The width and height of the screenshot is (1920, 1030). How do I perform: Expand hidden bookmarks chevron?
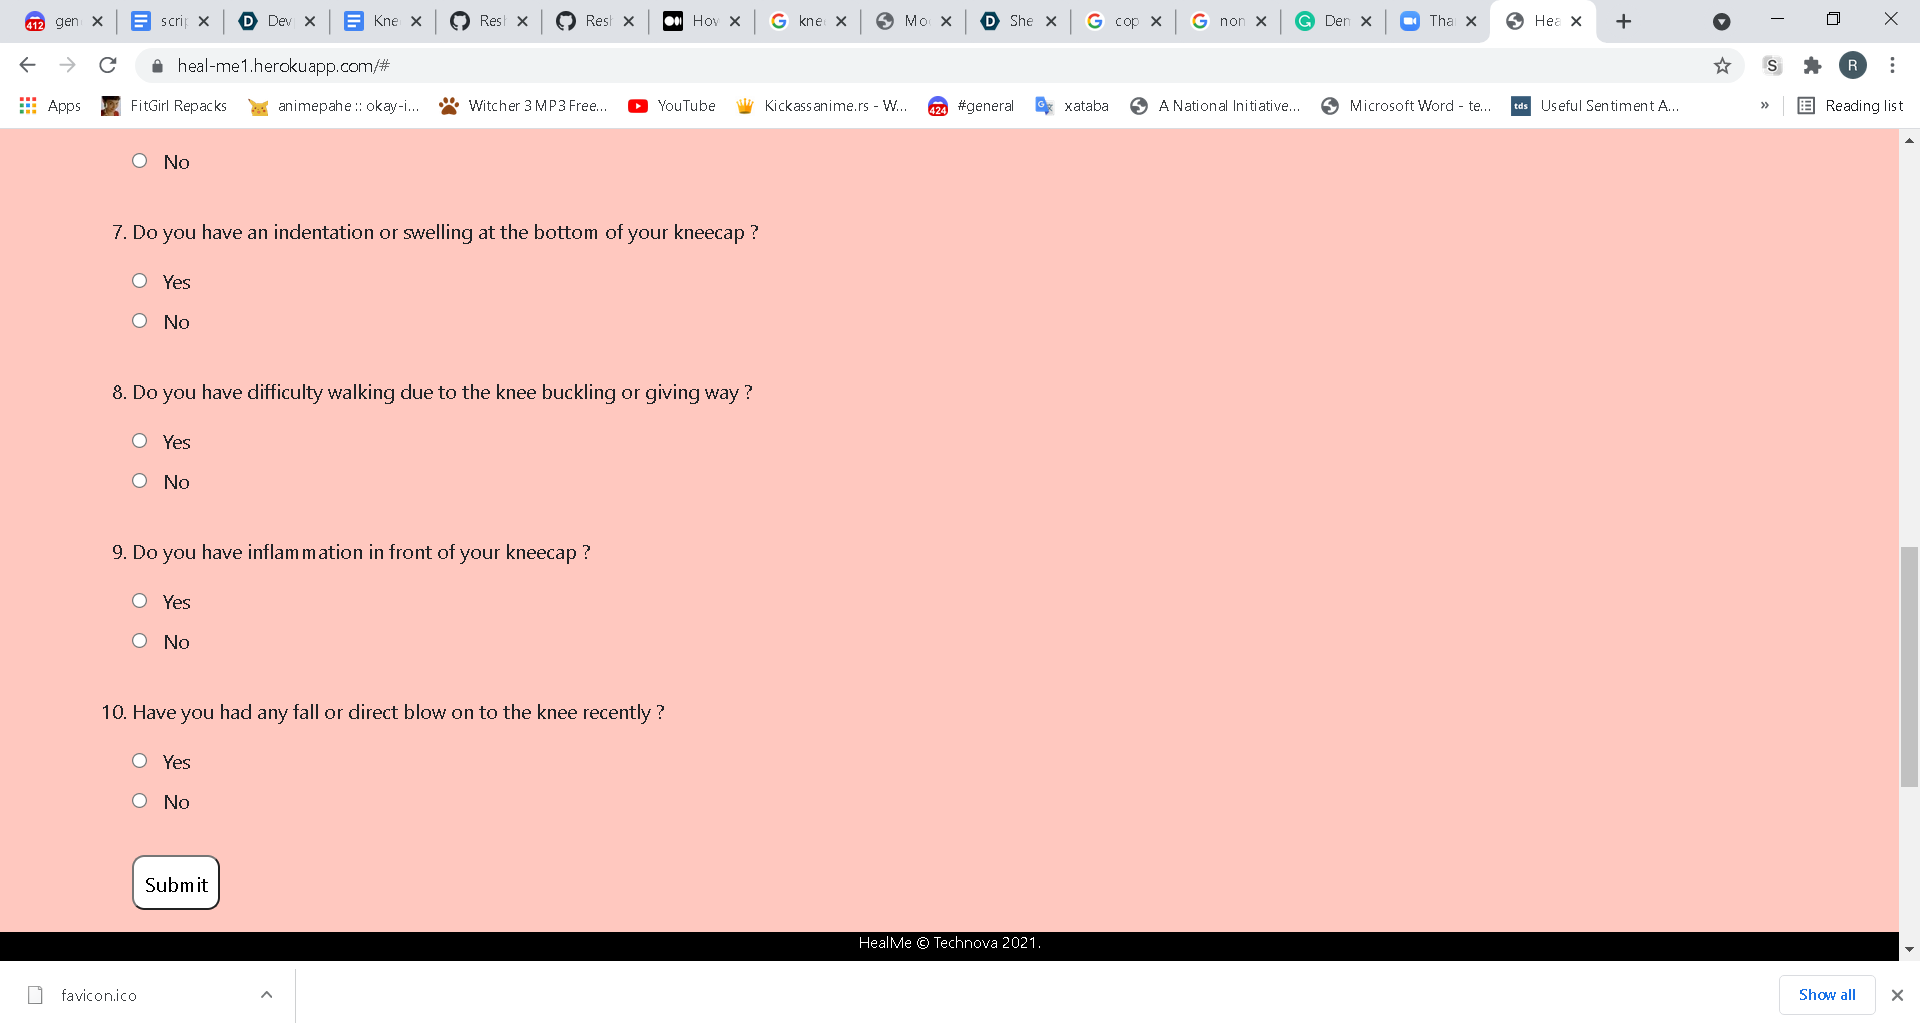(1764, 106)
